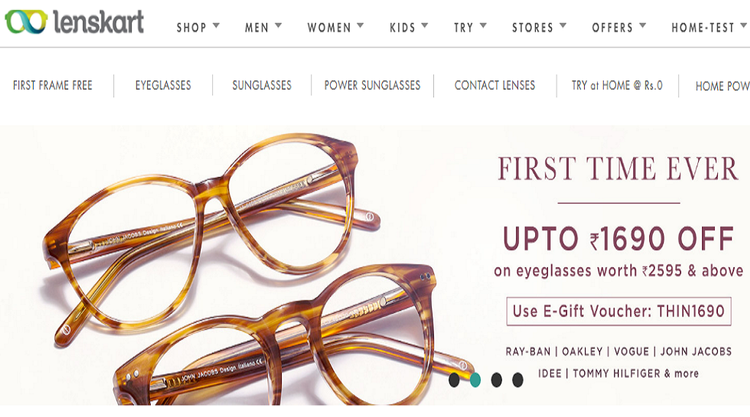
Task: Select the active teal carousel dot
Action: pyautogui.click(x=475, y=380)
